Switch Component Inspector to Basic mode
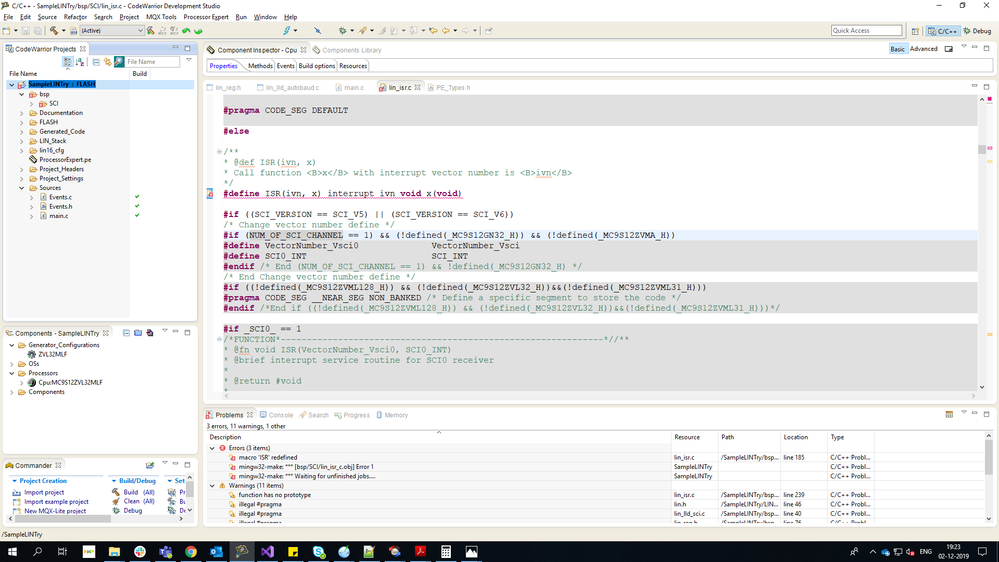Image resolution: width=999 pixels, height=562 pixels. click(x=897, y=49)
